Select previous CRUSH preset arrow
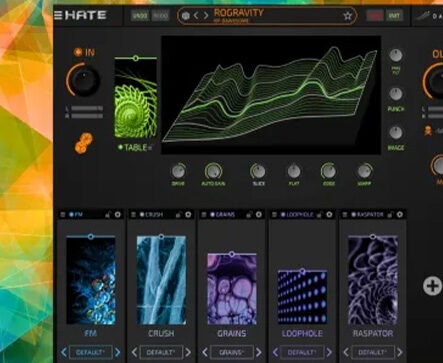 134,352
